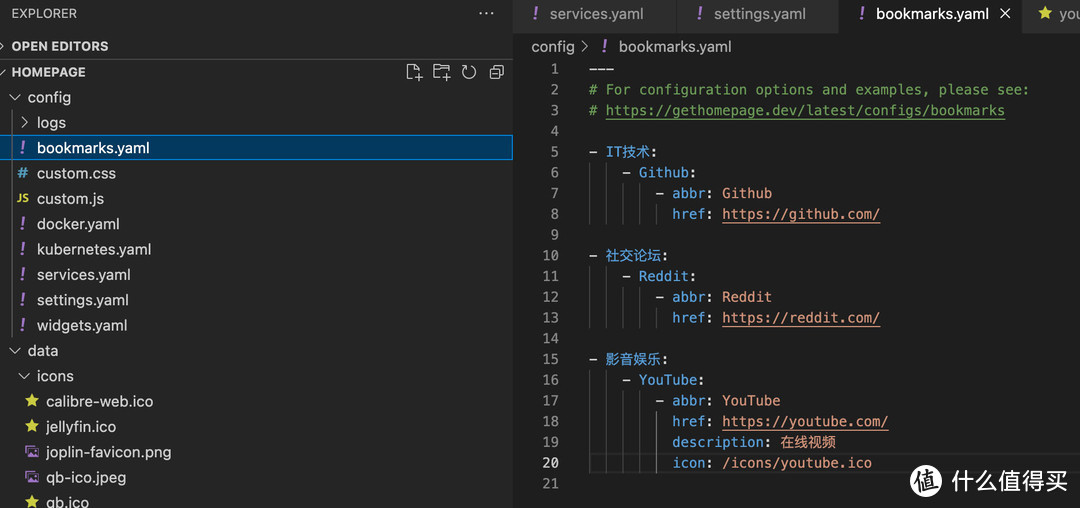Close the bookmarks.yaml editor tab
The height and width of the screenshot is (508, 1080).
tap(1005, 14)
